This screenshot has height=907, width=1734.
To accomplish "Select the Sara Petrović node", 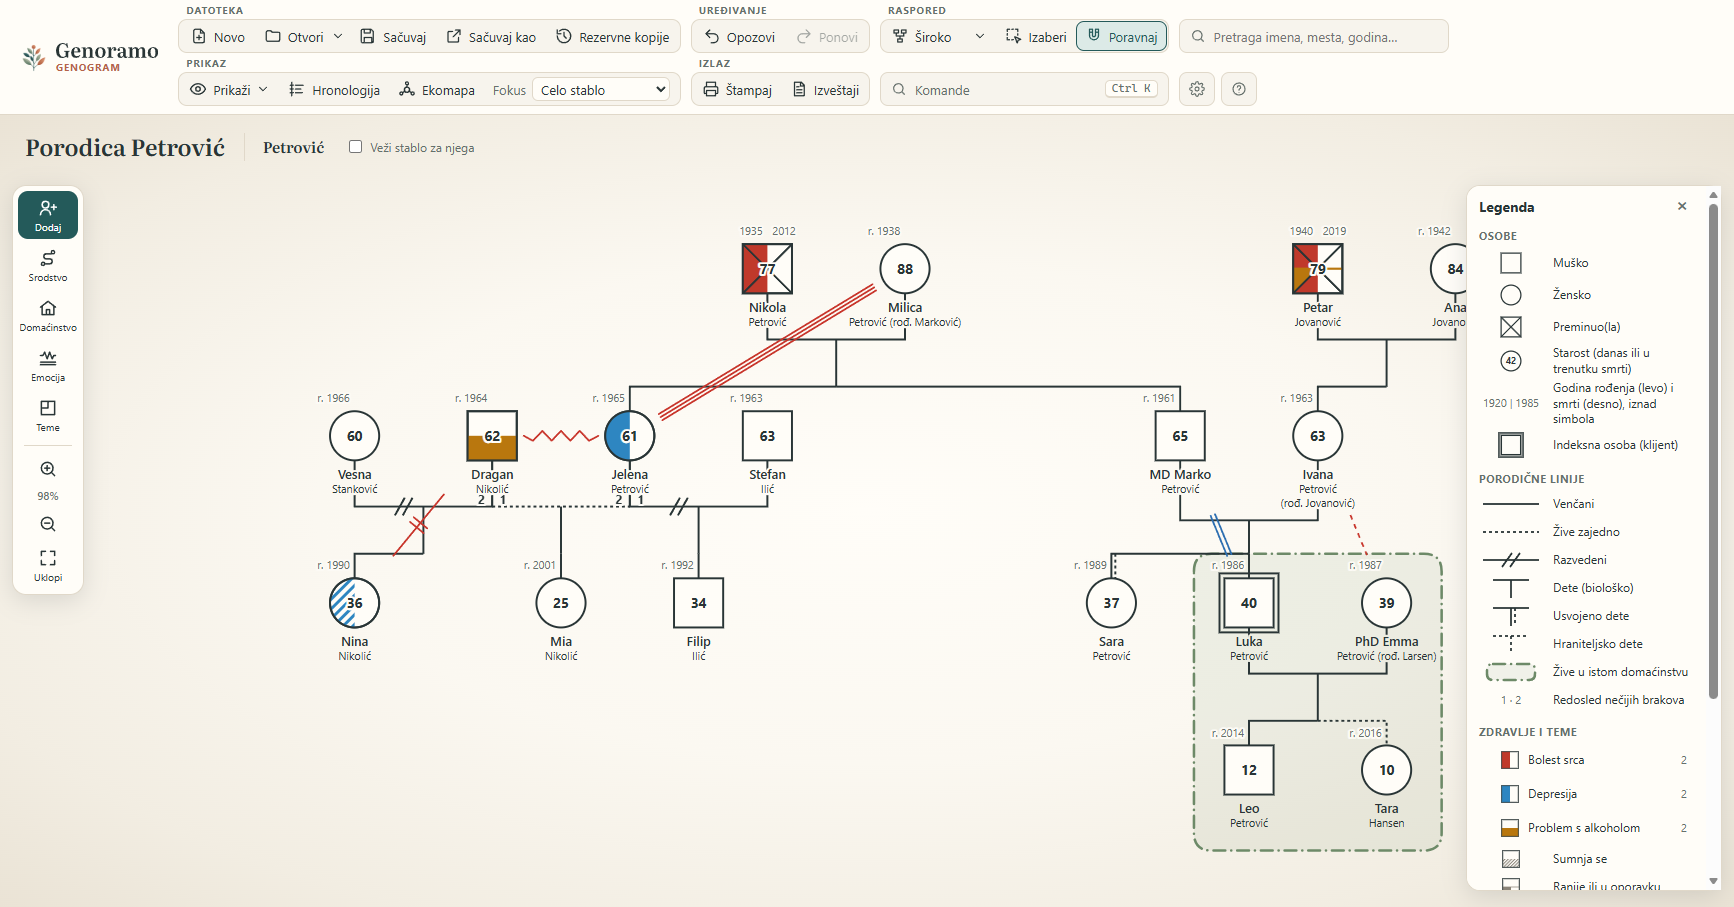I will coord(1112,603).
